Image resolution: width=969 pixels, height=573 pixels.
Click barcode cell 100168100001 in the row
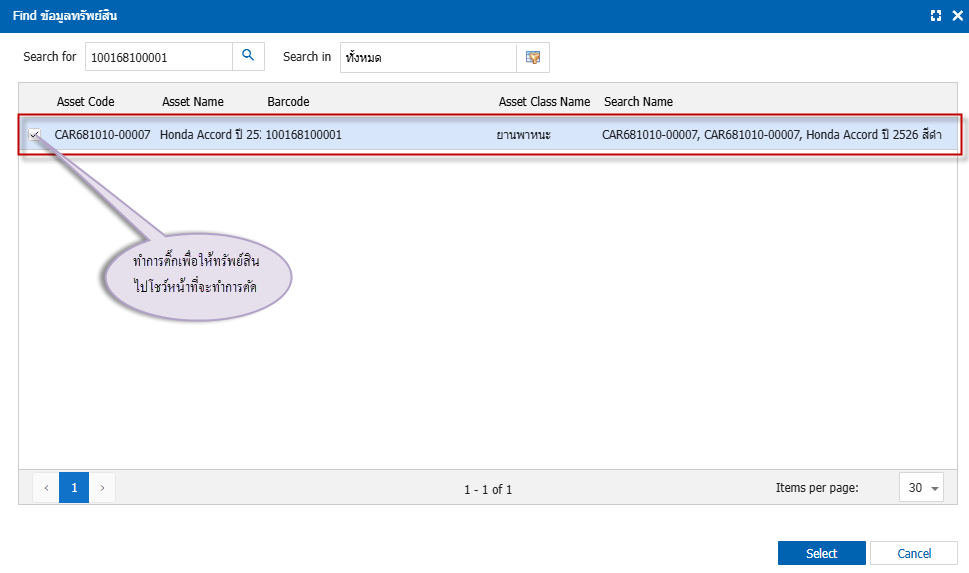[x=303, y=134]
